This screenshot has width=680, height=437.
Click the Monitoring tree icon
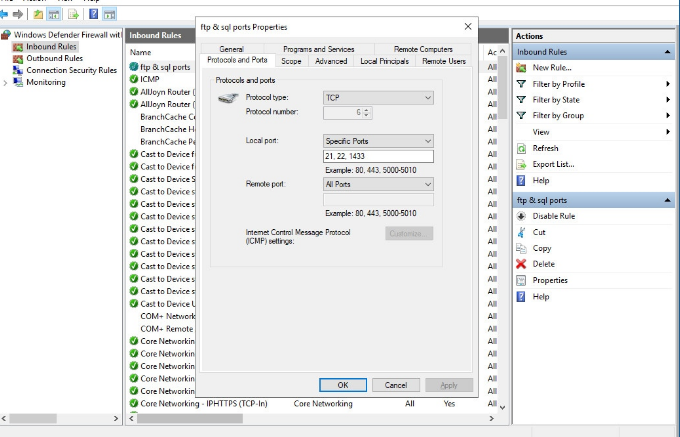[x=18, y=82]
